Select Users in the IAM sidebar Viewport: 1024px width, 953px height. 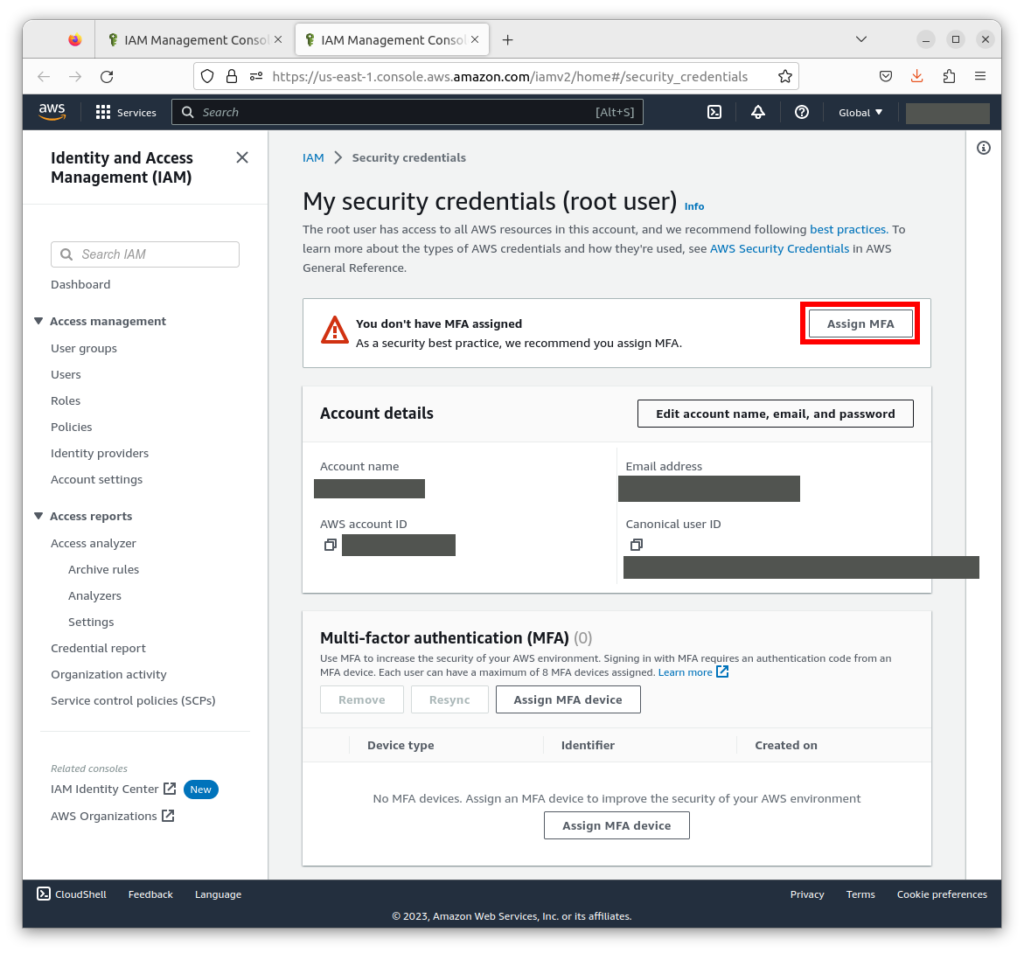pyautogui.click(x=65, y=374)
